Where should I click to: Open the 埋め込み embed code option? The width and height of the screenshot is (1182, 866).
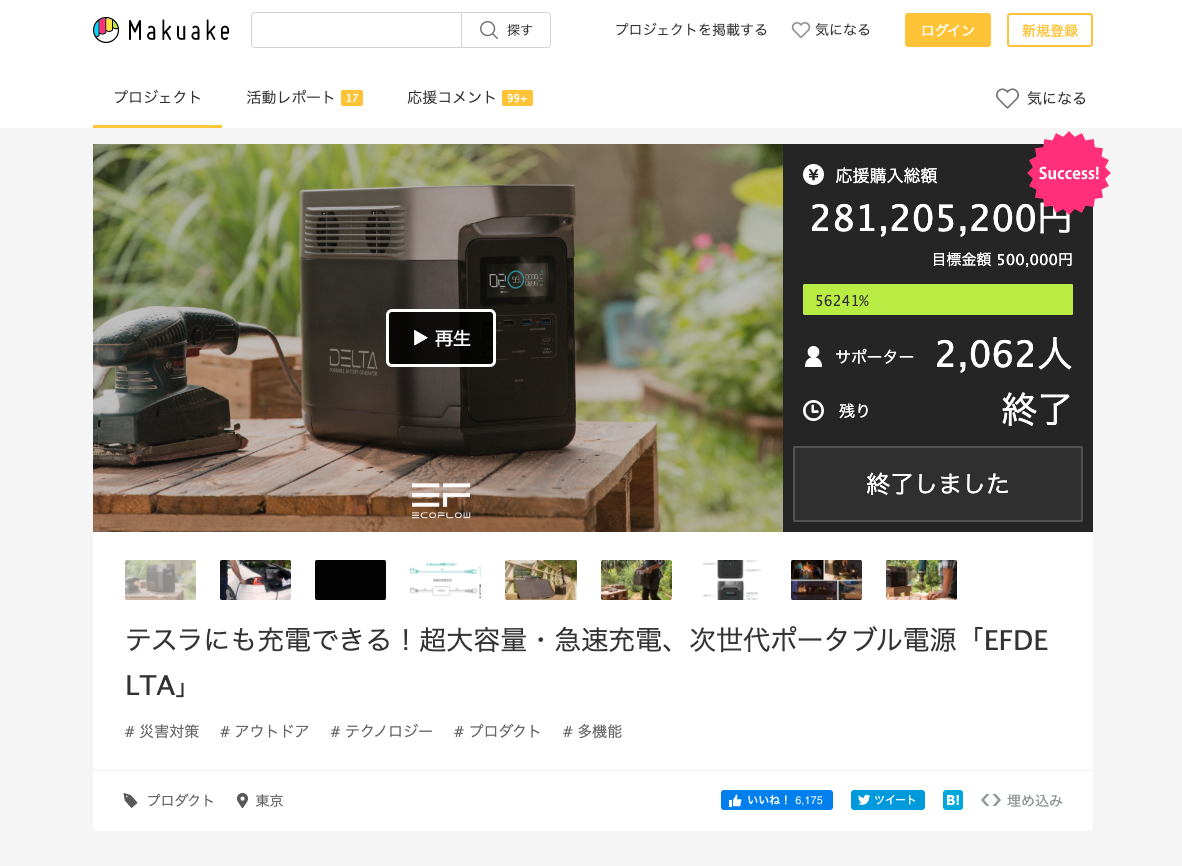click(1022, 800)
